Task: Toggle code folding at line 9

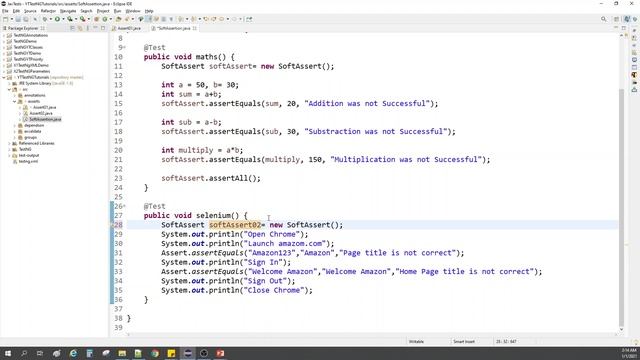Action: [x=124, y=47]
